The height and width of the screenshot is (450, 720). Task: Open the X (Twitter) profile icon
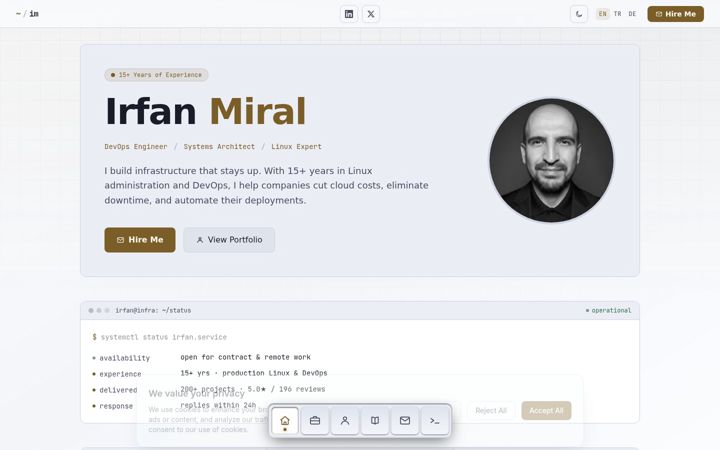(371, 14)
